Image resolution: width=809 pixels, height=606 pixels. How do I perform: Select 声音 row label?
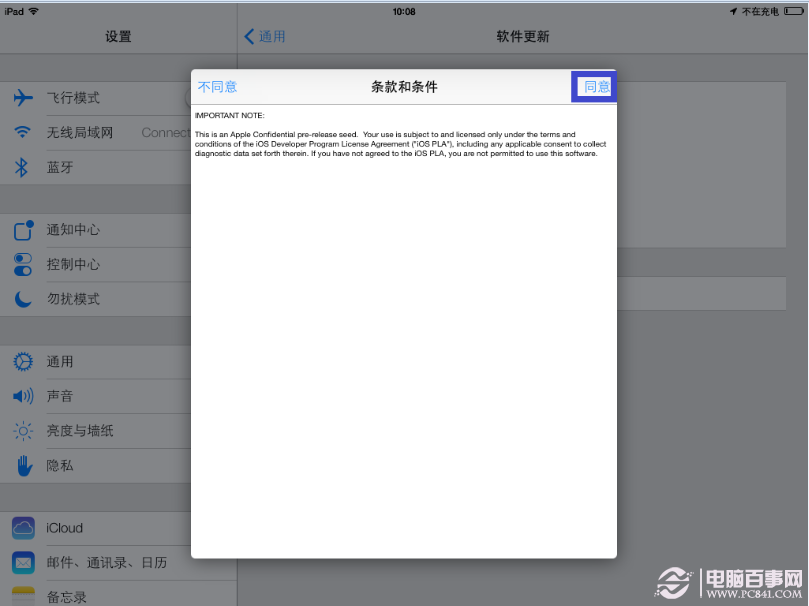click(x=60, y=396)
